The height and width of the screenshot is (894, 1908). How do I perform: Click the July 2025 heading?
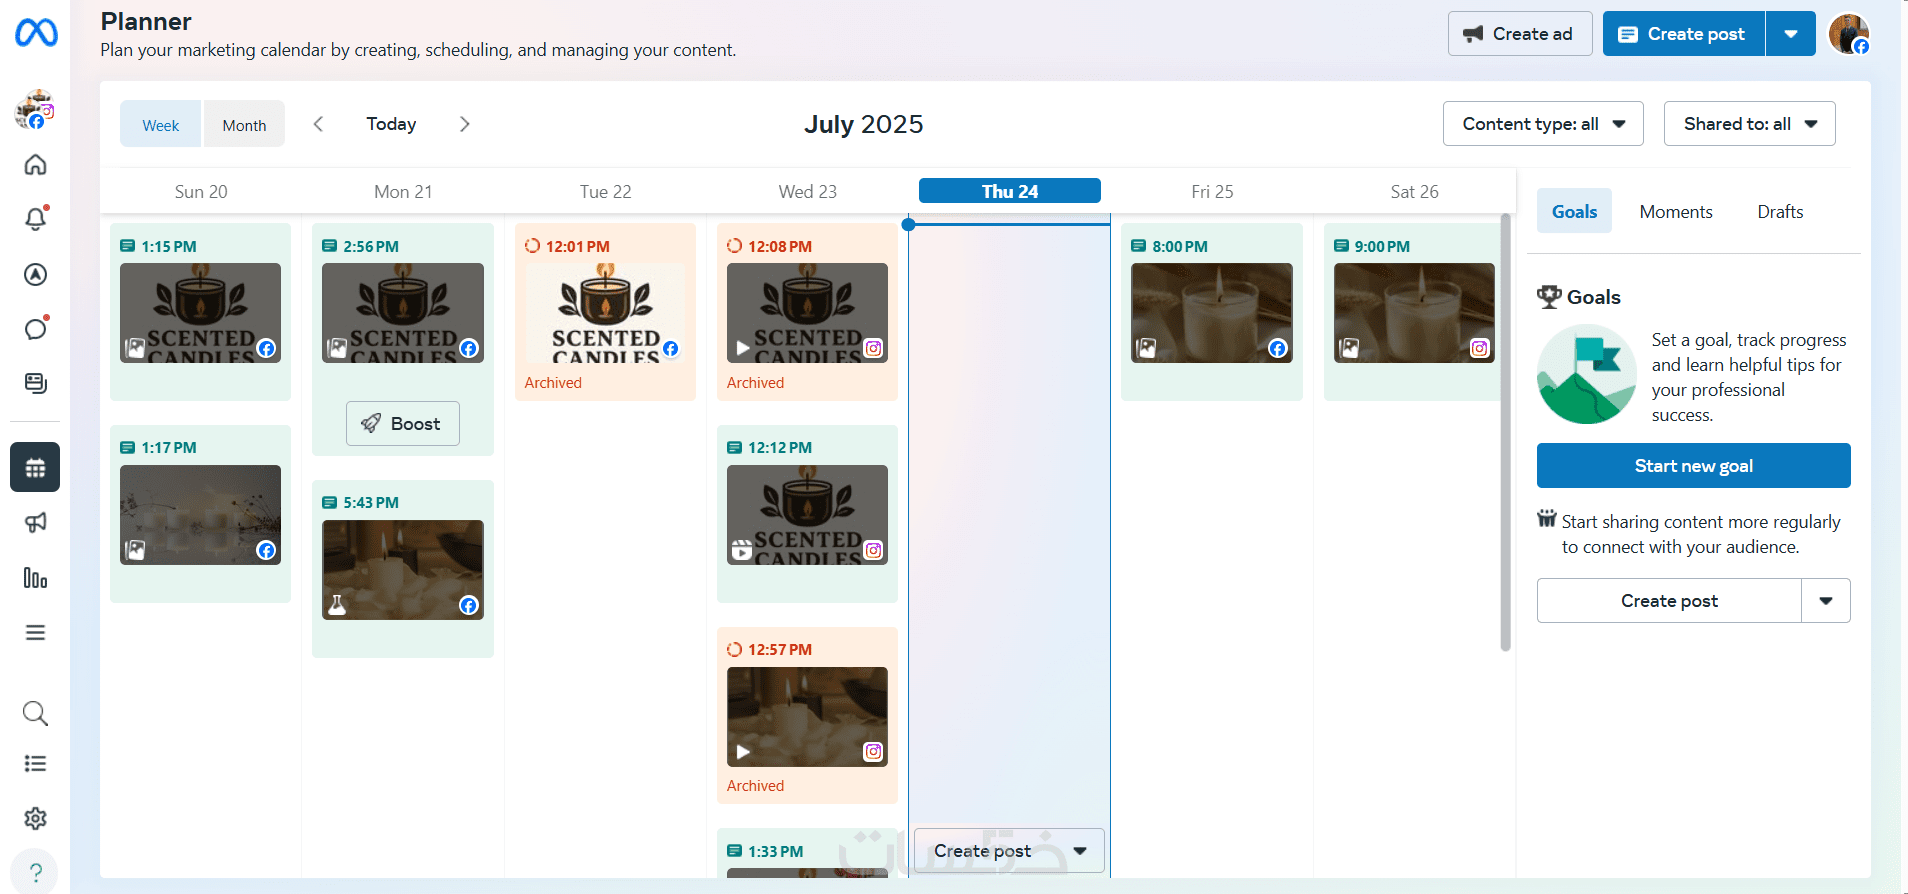pos(863,124)
